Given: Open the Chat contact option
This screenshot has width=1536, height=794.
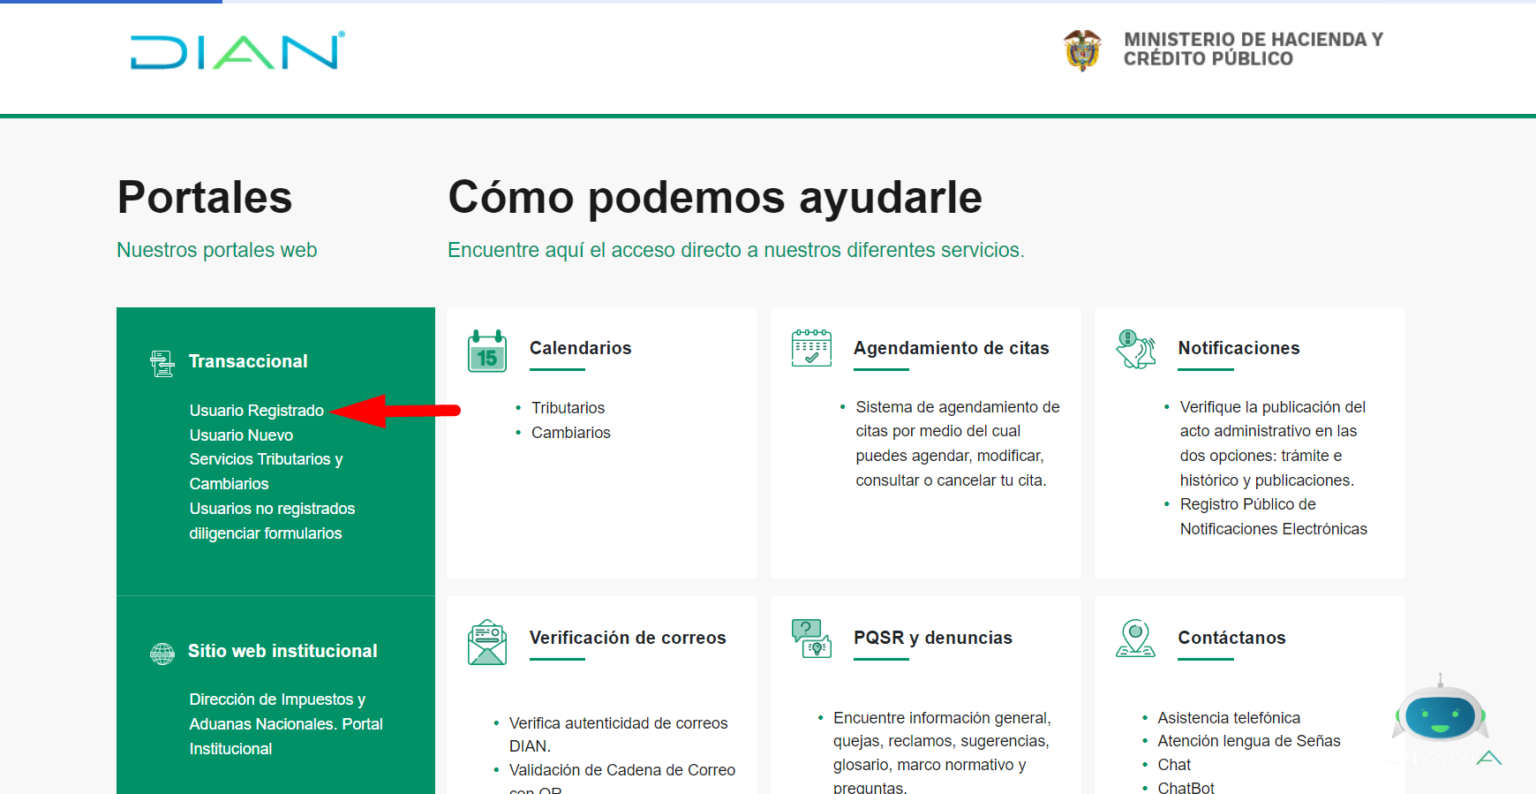Looking at the screenshot, I should point(1174,765).
